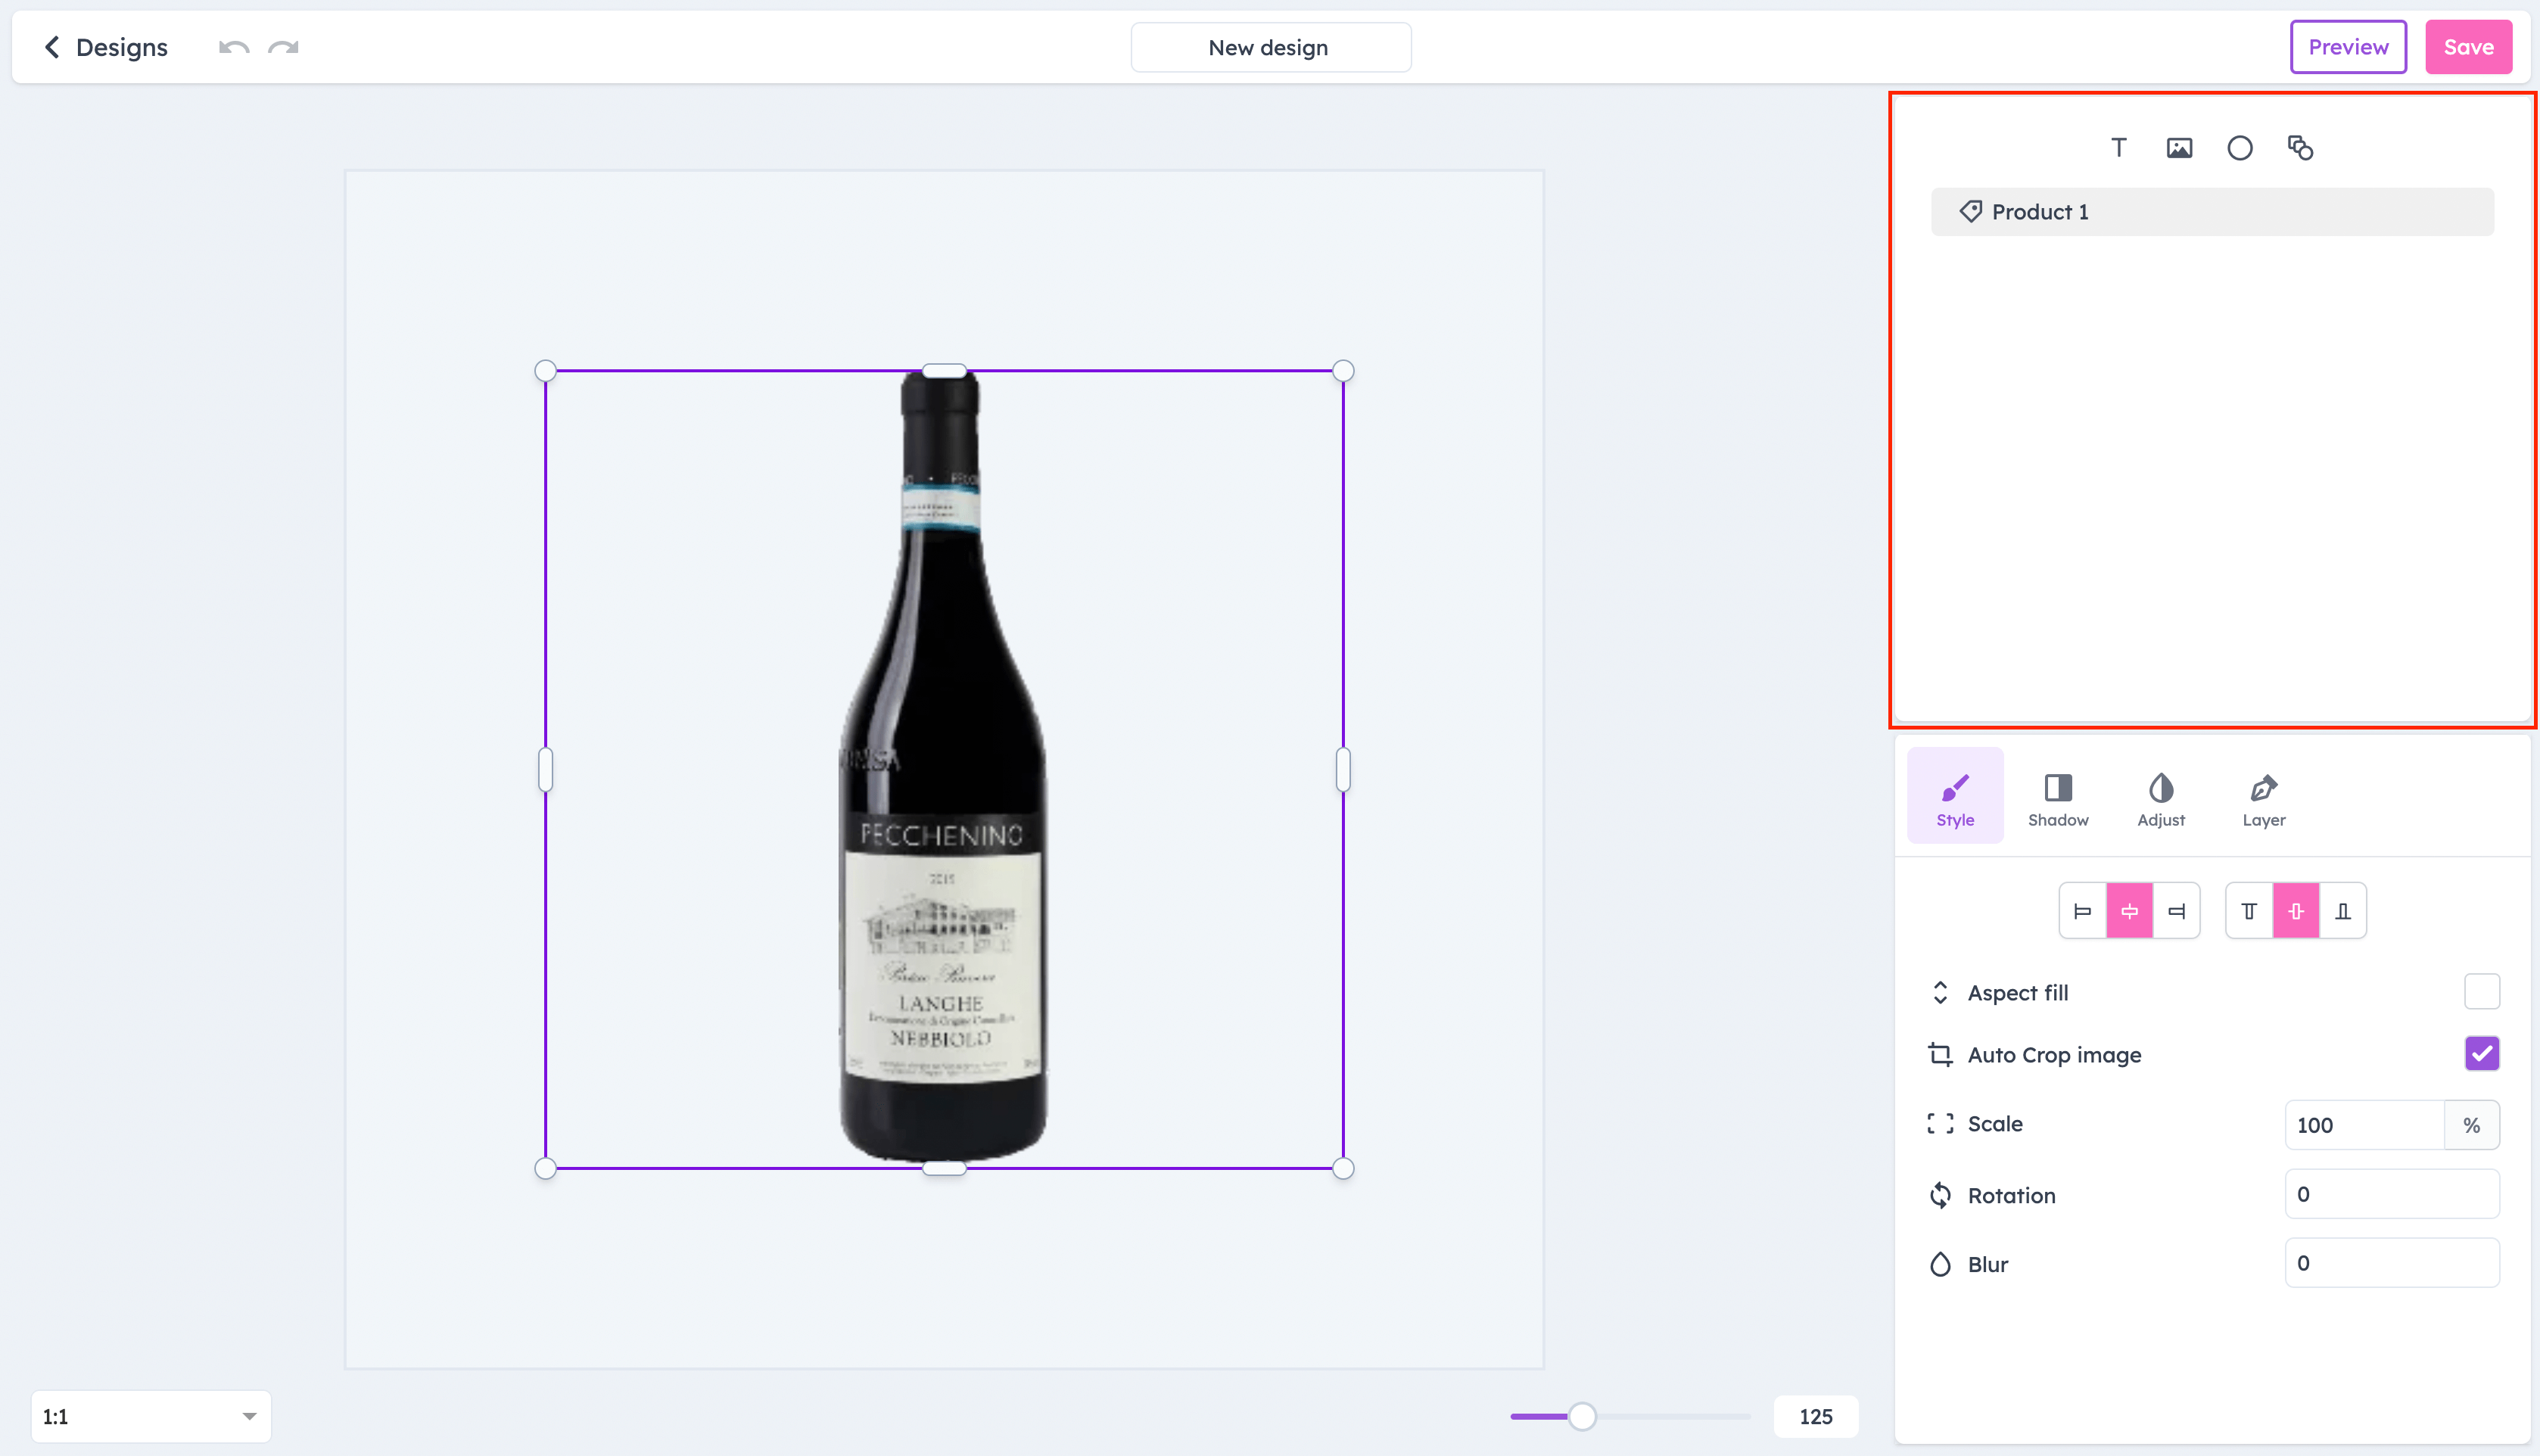Select the Product 1 layer row
This screenshot has width=2540, height=1456.
coord(2212,212)
